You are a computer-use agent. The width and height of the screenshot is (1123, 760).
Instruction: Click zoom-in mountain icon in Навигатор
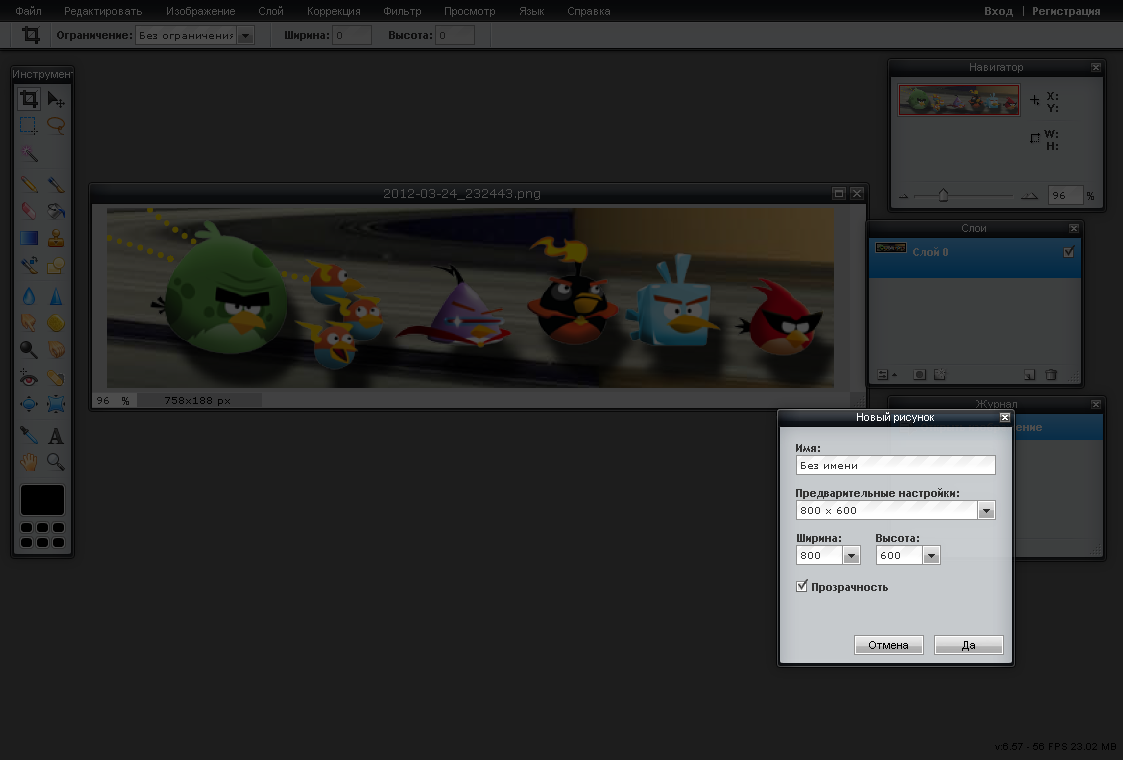click(1029, 196)
